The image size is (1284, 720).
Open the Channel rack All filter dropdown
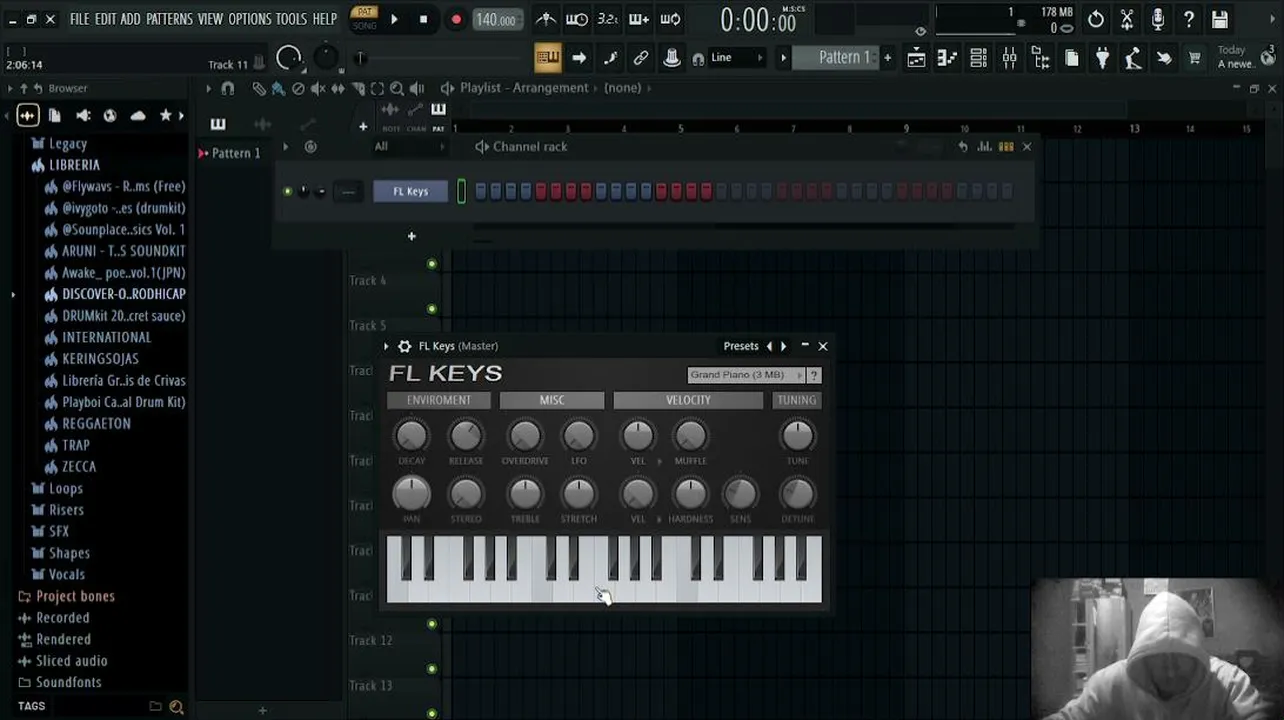click(410, 147)
